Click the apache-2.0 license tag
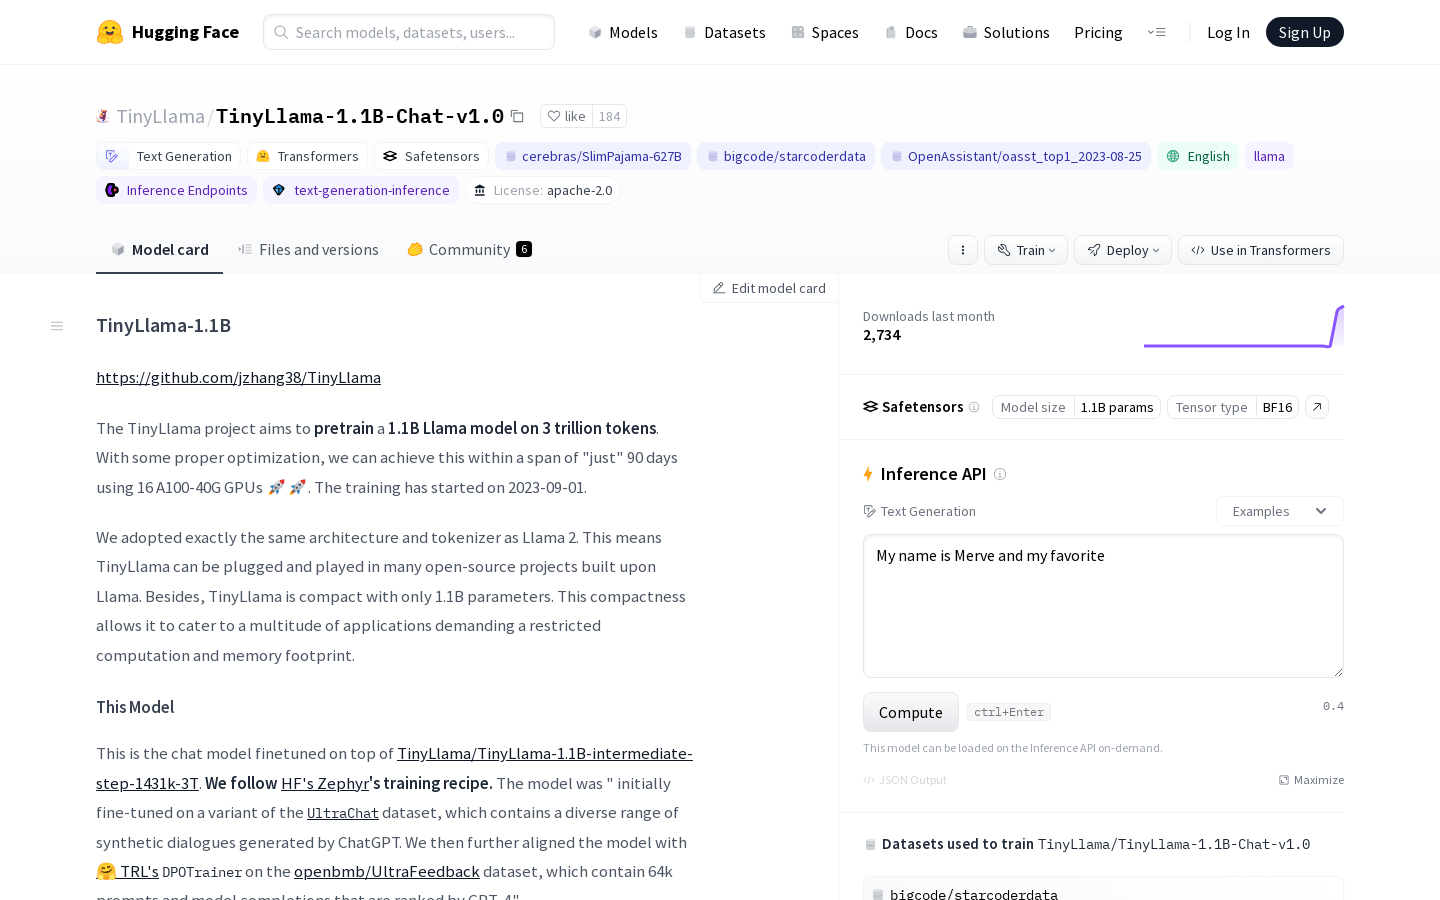Viewport: 1440px width, 900px height. click(x=543, y=190)
